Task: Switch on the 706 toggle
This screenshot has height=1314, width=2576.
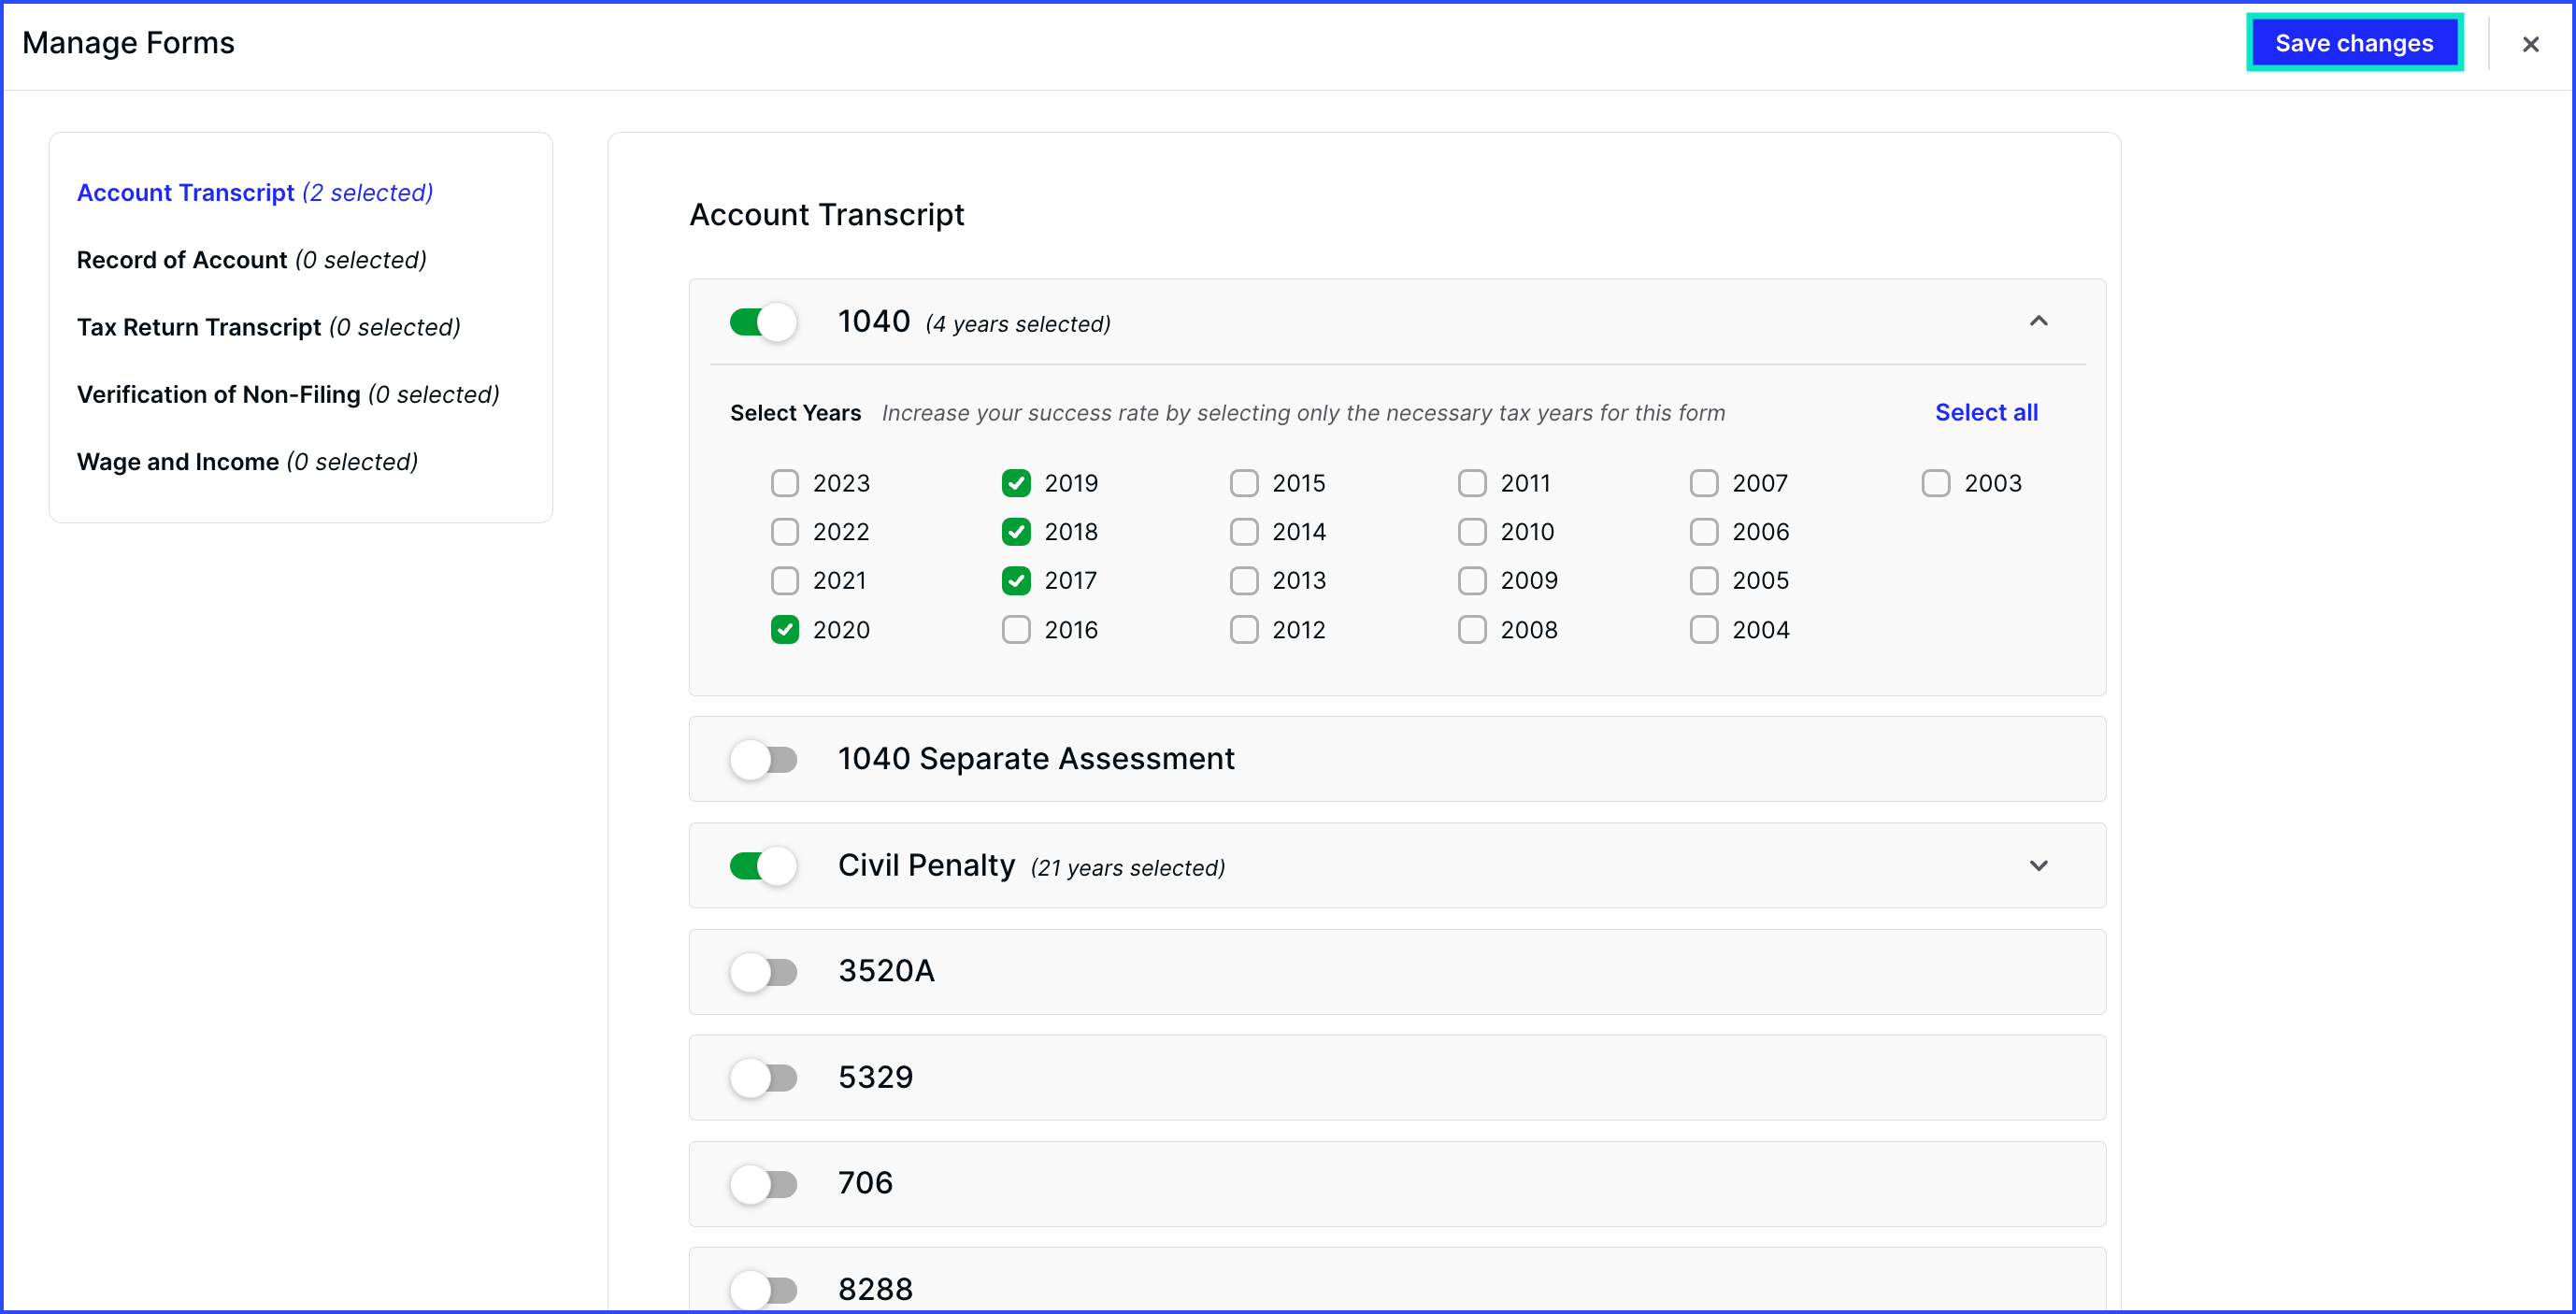Action: 763,1184
